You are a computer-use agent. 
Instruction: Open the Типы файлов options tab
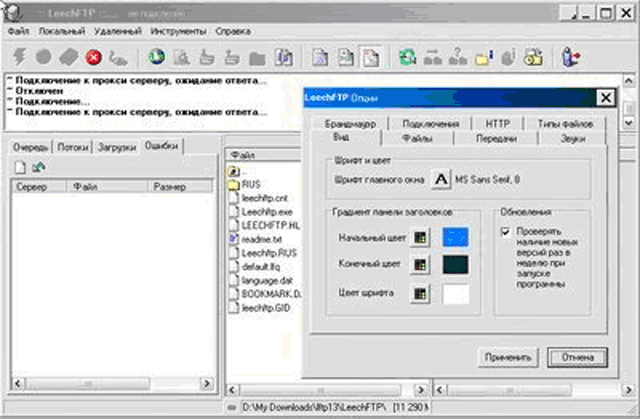(565, 124)
